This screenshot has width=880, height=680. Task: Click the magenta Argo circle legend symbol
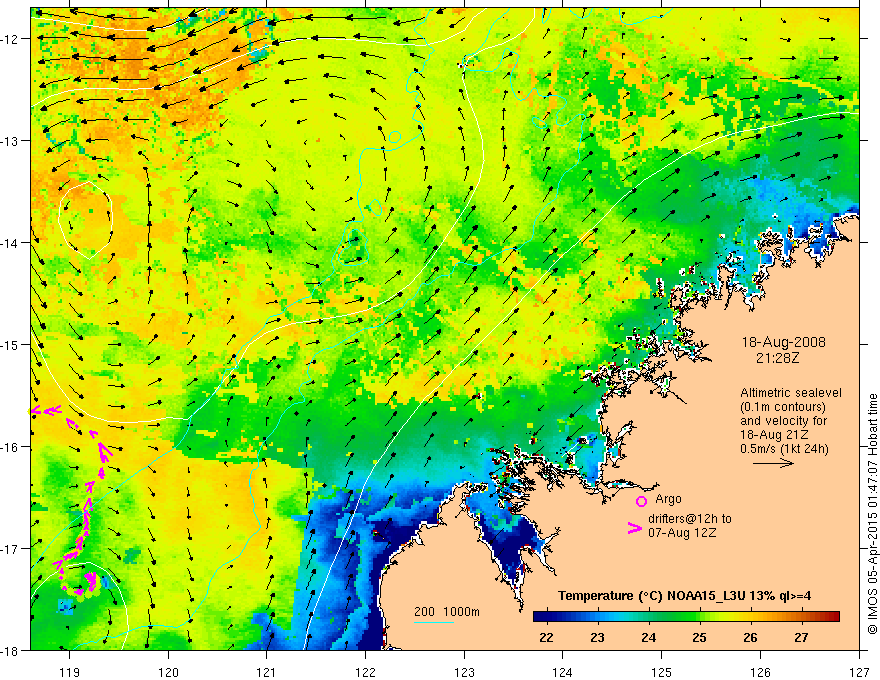[x=641, y=501]
